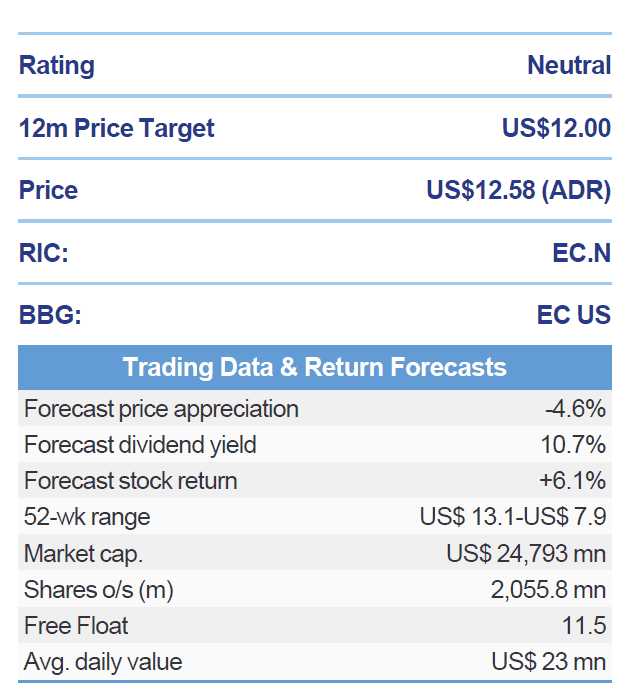The height and width of the screenshot is (683, 635).
Task: Click the US$ 23 mn daily value
Action: 548,662
